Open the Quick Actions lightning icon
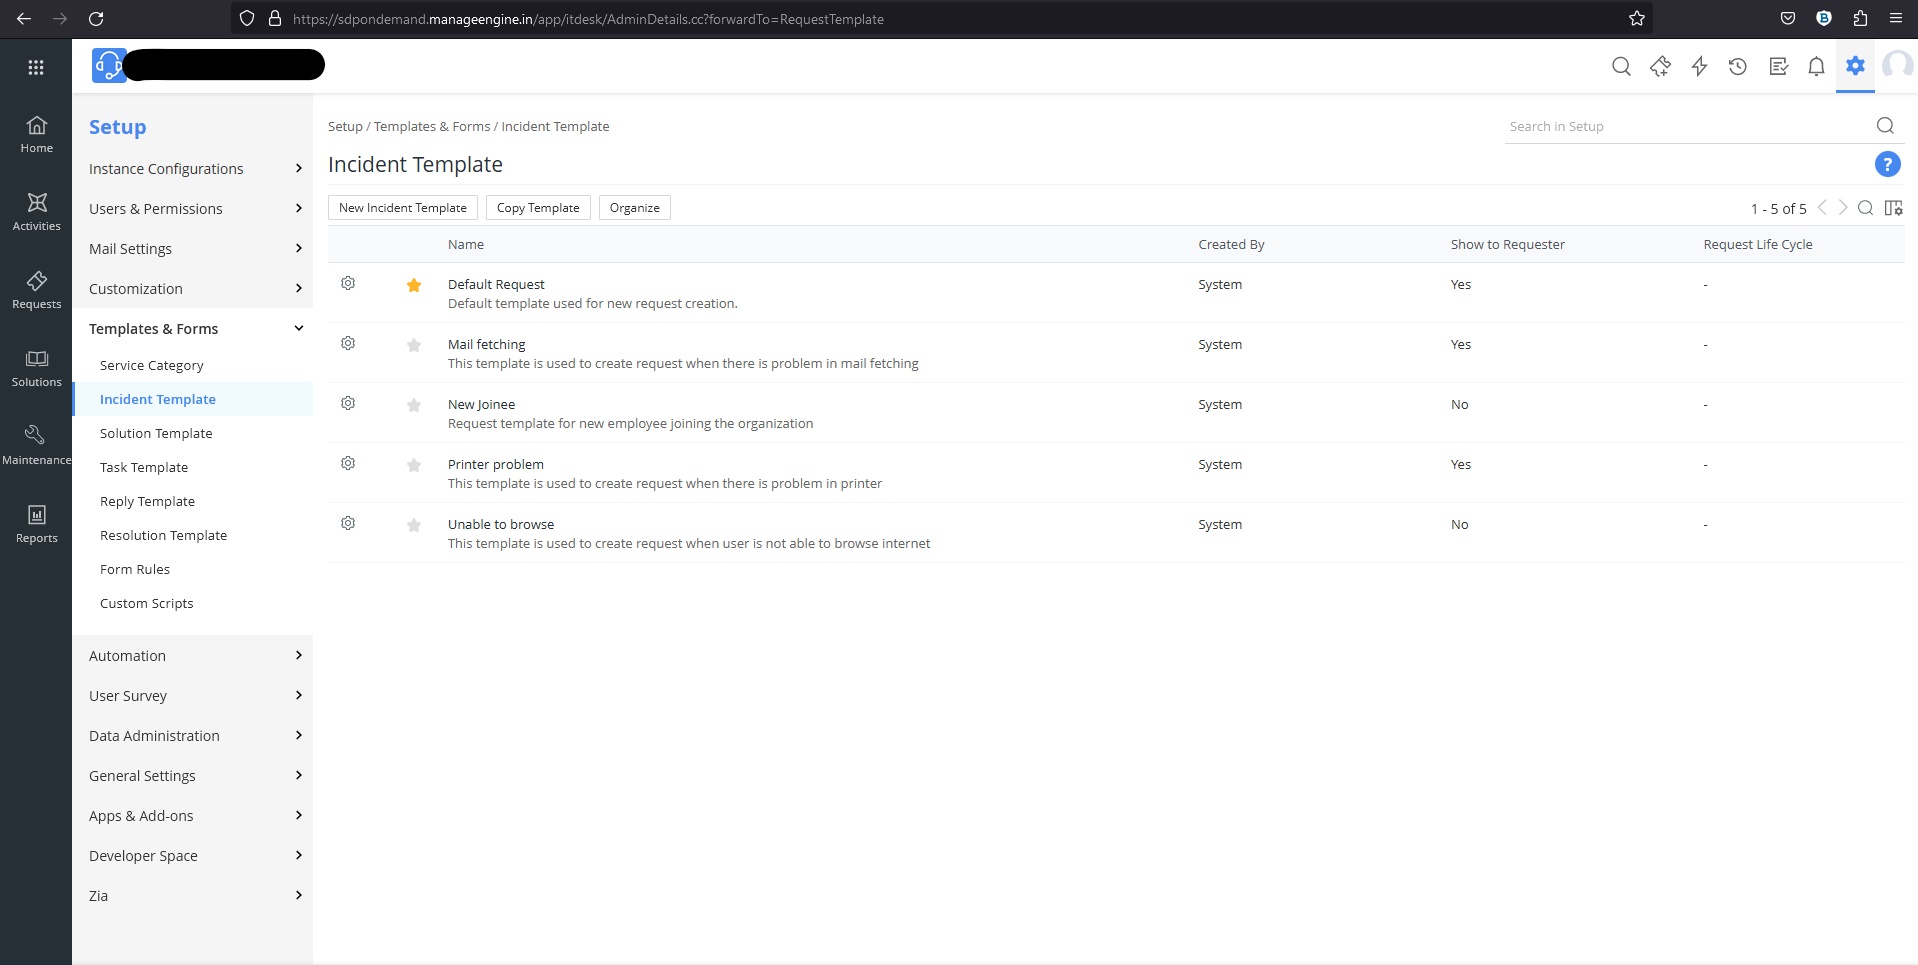The image size is (1918, 965). click(x=1699, y=67)
